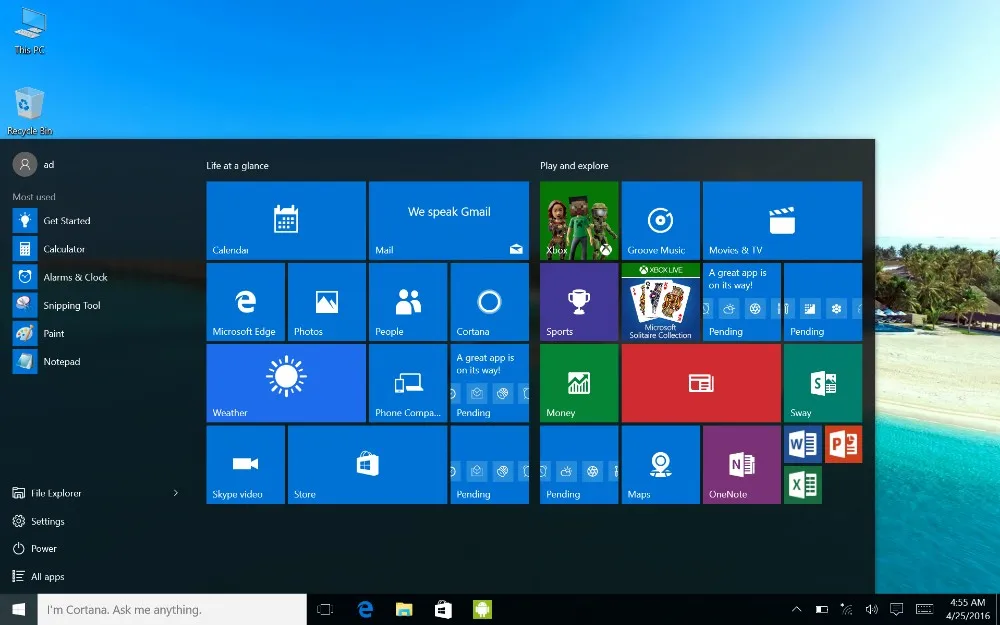Open the Photos tile
Screen dimensions: 1000x625
click(327, 302)
